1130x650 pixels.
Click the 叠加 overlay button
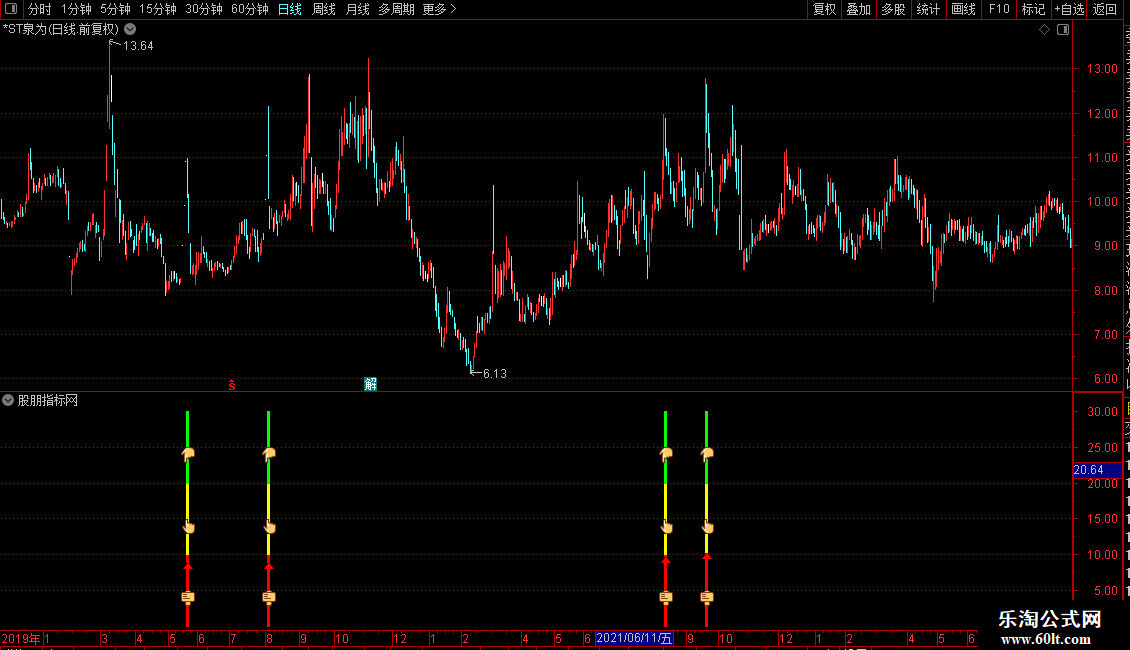pyautogui.click(x=858, y=9)
